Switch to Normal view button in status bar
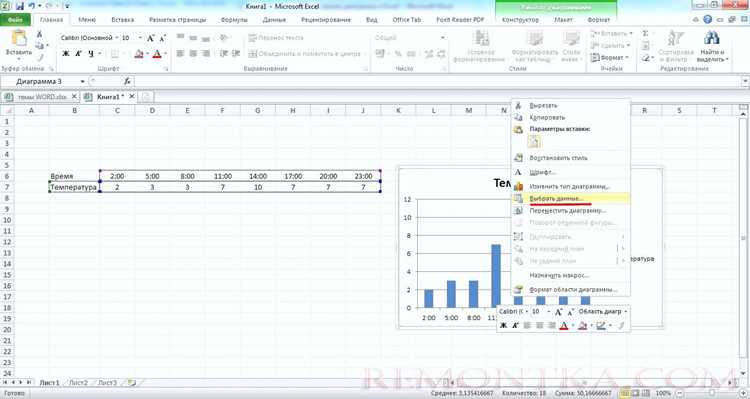Viewport: 750px width, 399px height. (x=625, y=393)
